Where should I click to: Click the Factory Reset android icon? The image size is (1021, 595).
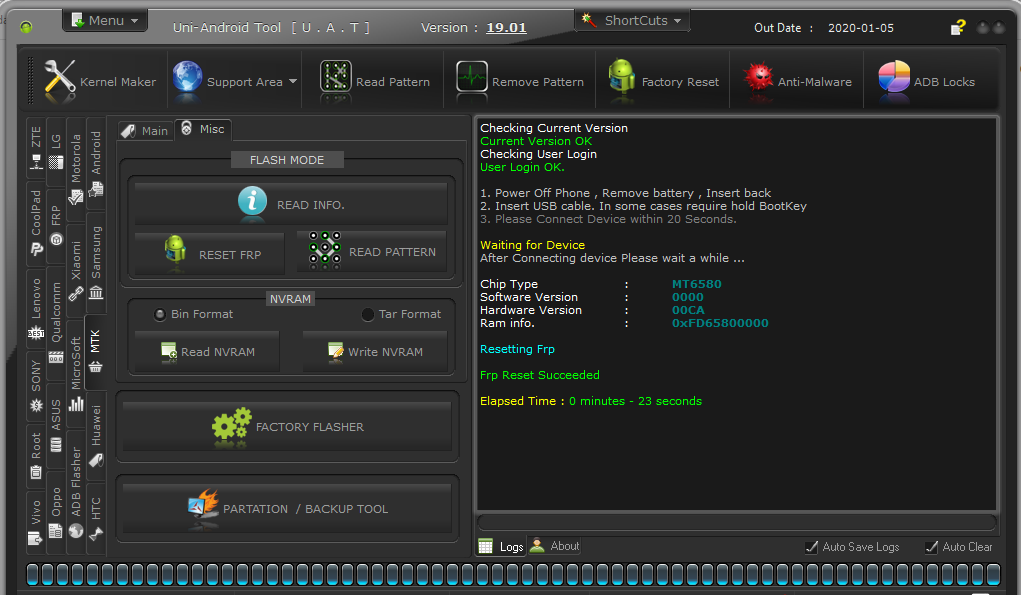click(x=621, y=77)
